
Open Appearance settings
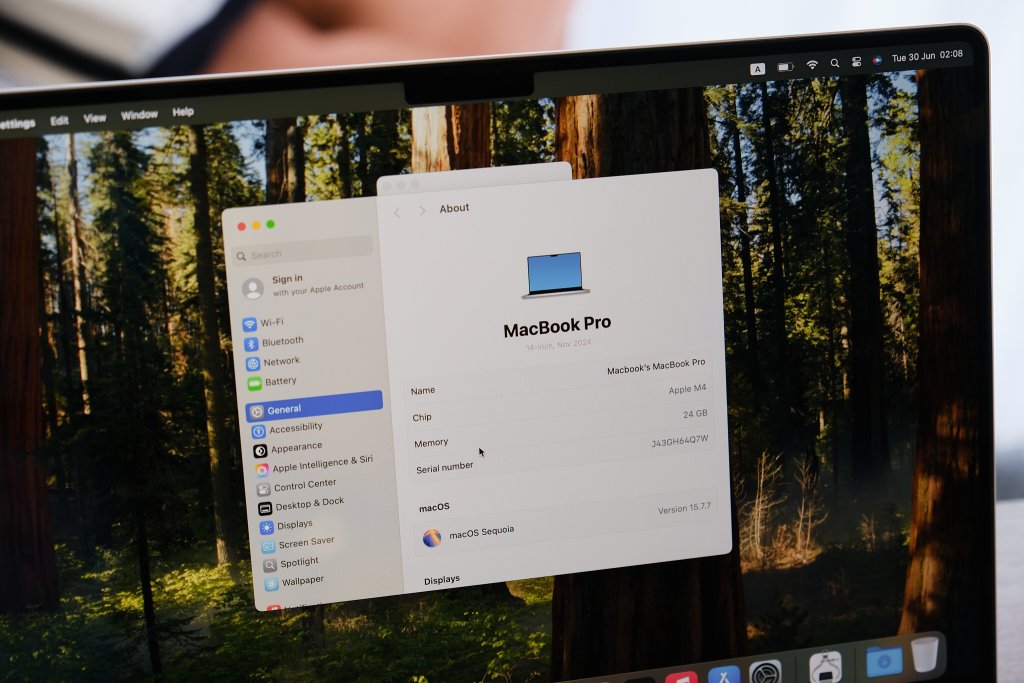click(289, 448)
